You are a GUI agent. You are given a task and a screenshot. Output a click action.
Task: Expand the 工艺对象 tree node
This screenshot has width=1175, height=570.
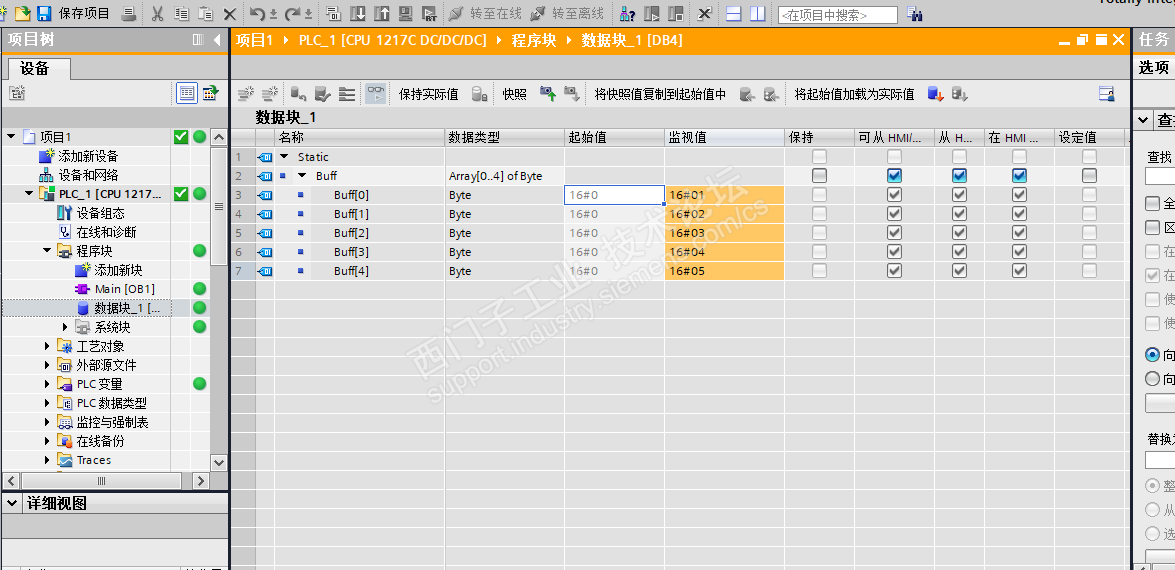click(47, 346)
